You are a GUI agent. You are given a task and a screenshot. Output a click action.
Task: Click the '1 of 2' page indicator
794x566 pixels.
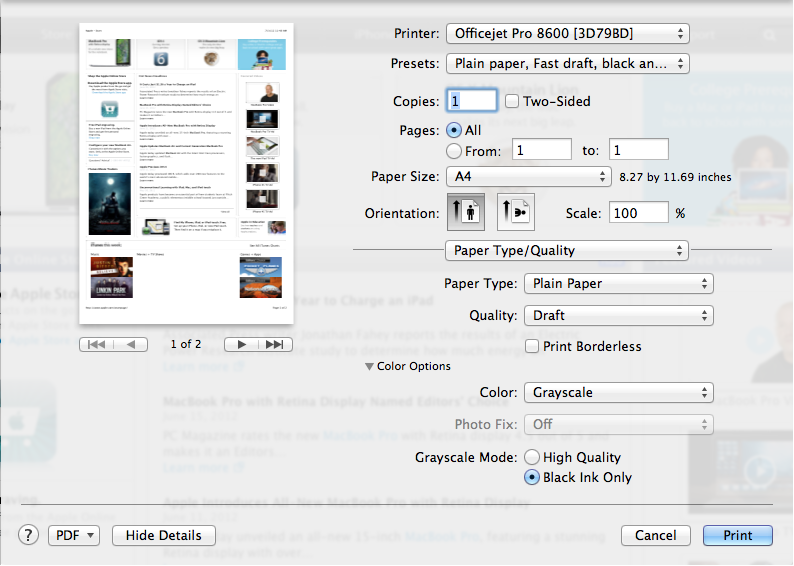tap(186, 344)
